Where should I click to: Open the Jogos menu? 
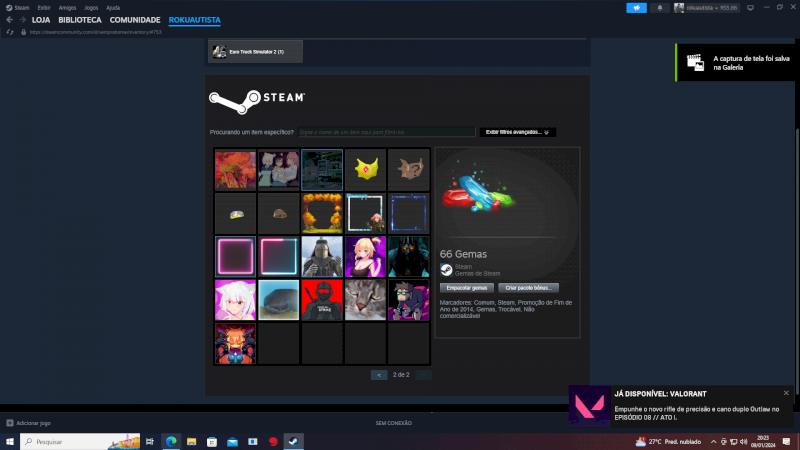click(91, 8)
